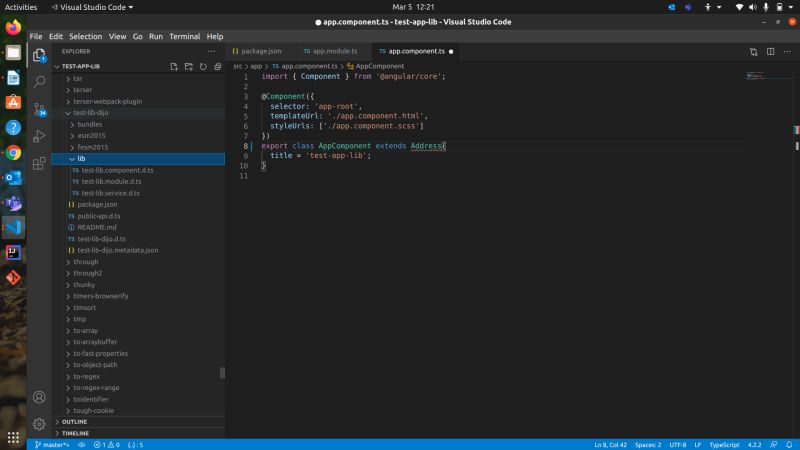Open Microsoft Teams from the dock

(13, 203)
